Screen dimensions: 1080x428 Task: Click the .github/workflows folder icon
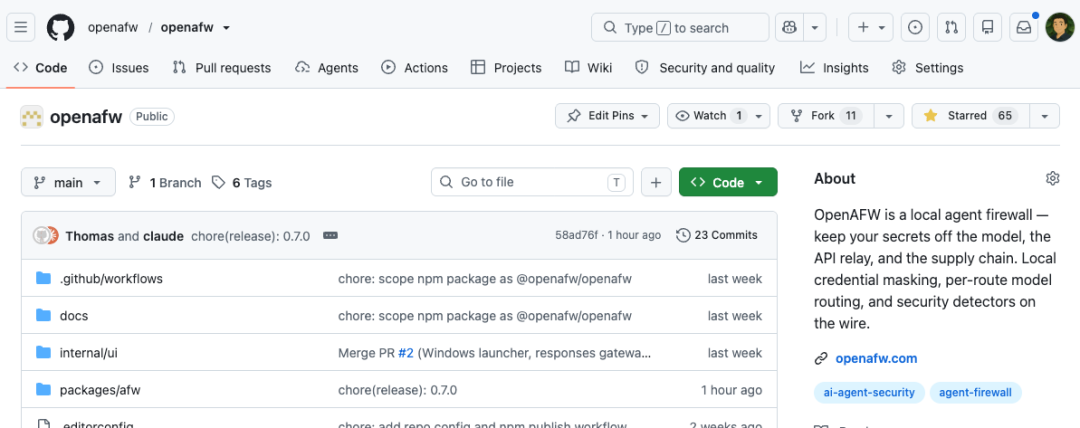tap(43, 278)
